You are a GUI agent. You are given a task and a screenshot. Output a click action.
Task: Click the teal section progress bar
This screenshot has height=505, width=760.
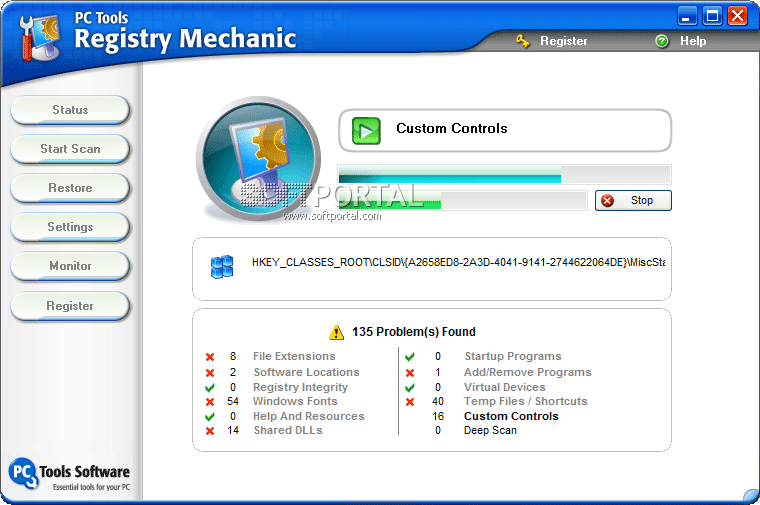504,174
